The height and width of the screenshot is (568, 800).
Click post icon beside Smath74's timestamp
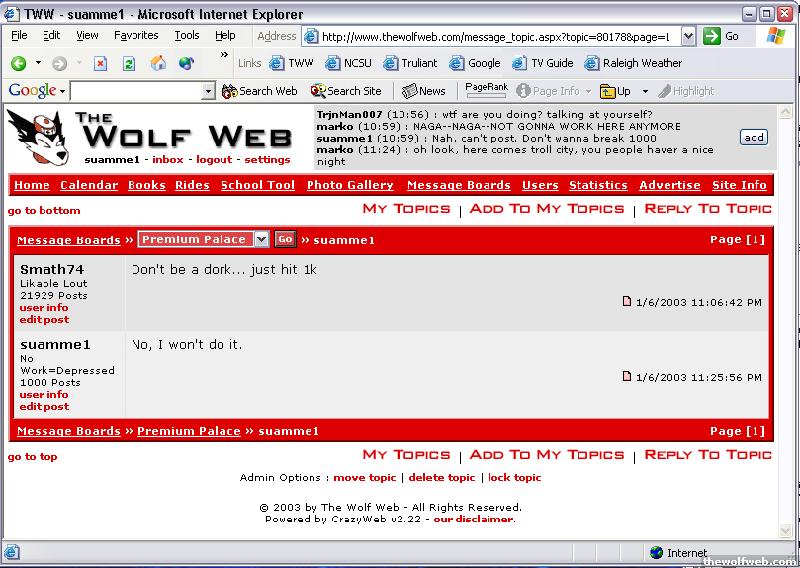tap(627, 301)
